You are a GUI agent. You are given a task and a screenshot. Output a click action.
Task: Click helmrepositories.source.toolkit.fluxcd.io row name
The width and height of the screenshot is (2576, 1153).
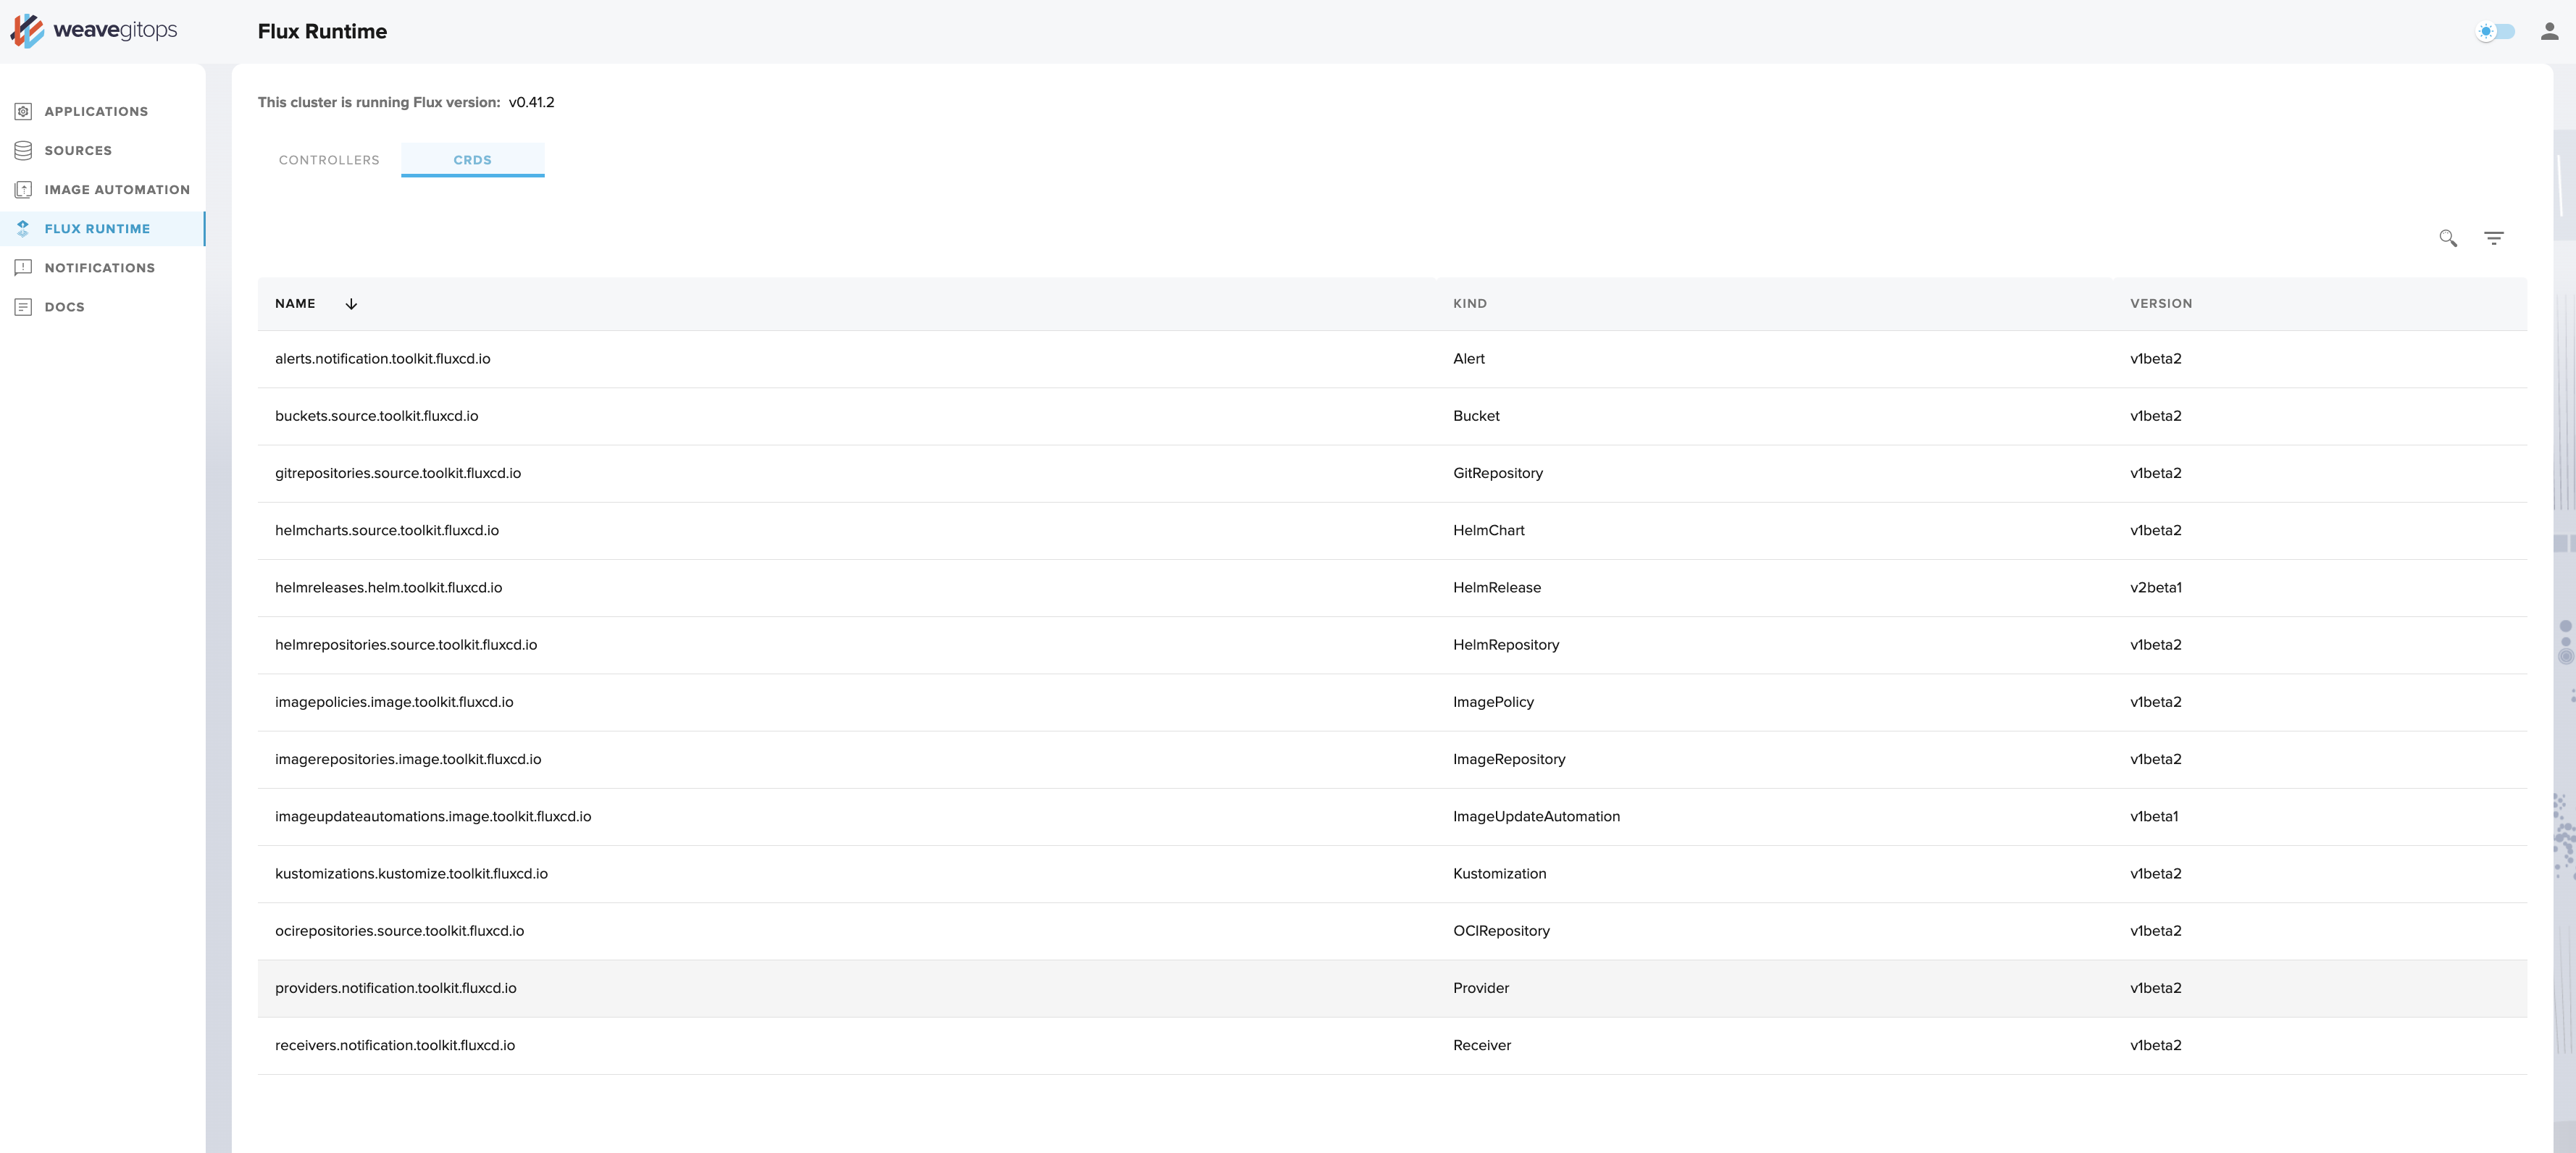click(x=406, y=644)
